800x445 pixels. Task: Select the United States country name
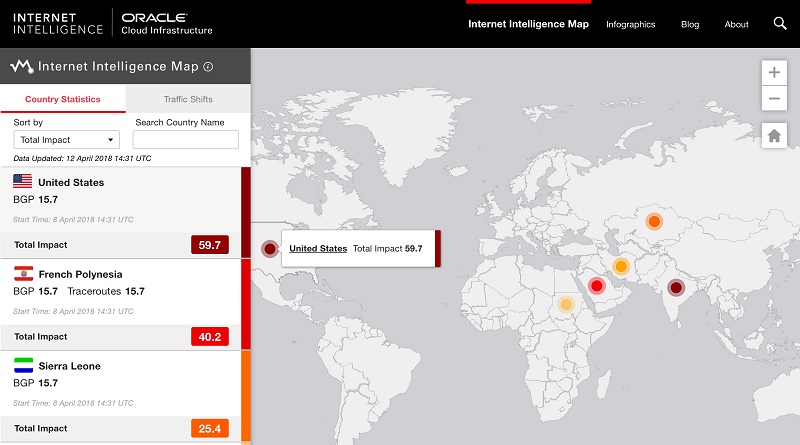71,183
